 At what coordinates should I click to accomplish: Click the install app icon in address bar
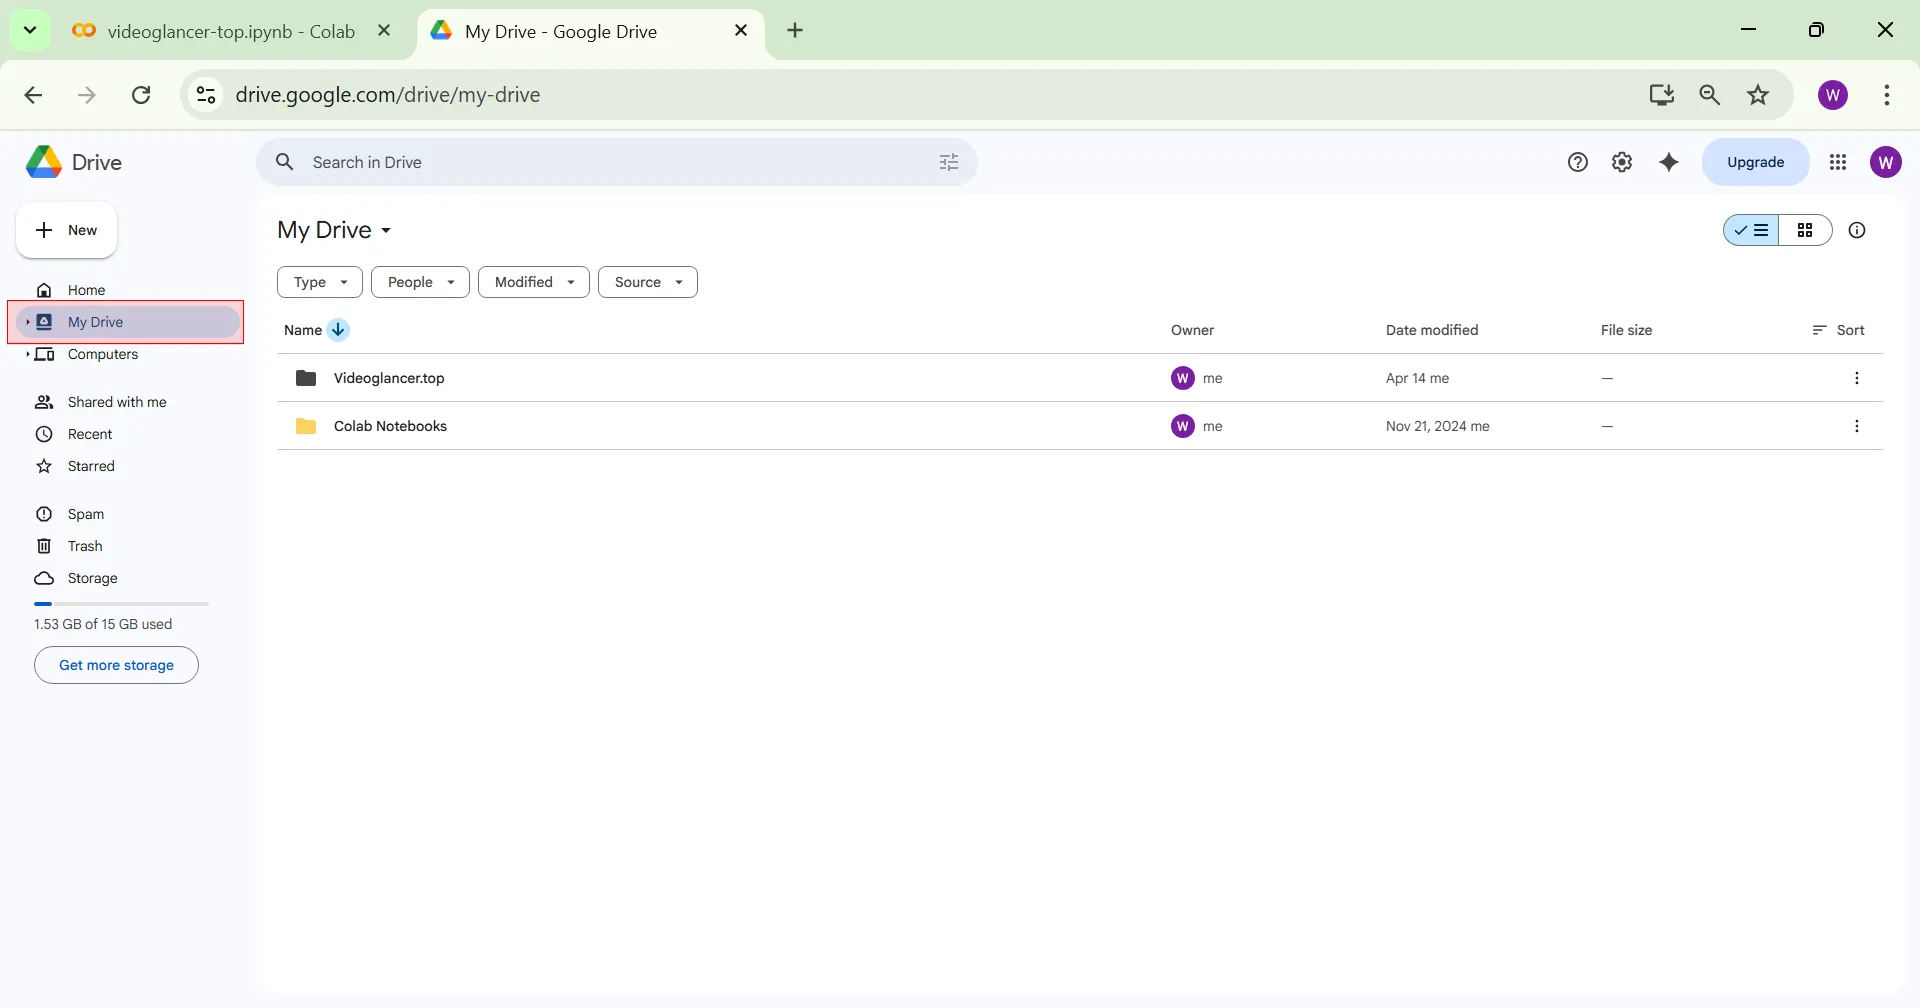[x=1662, y=95]
